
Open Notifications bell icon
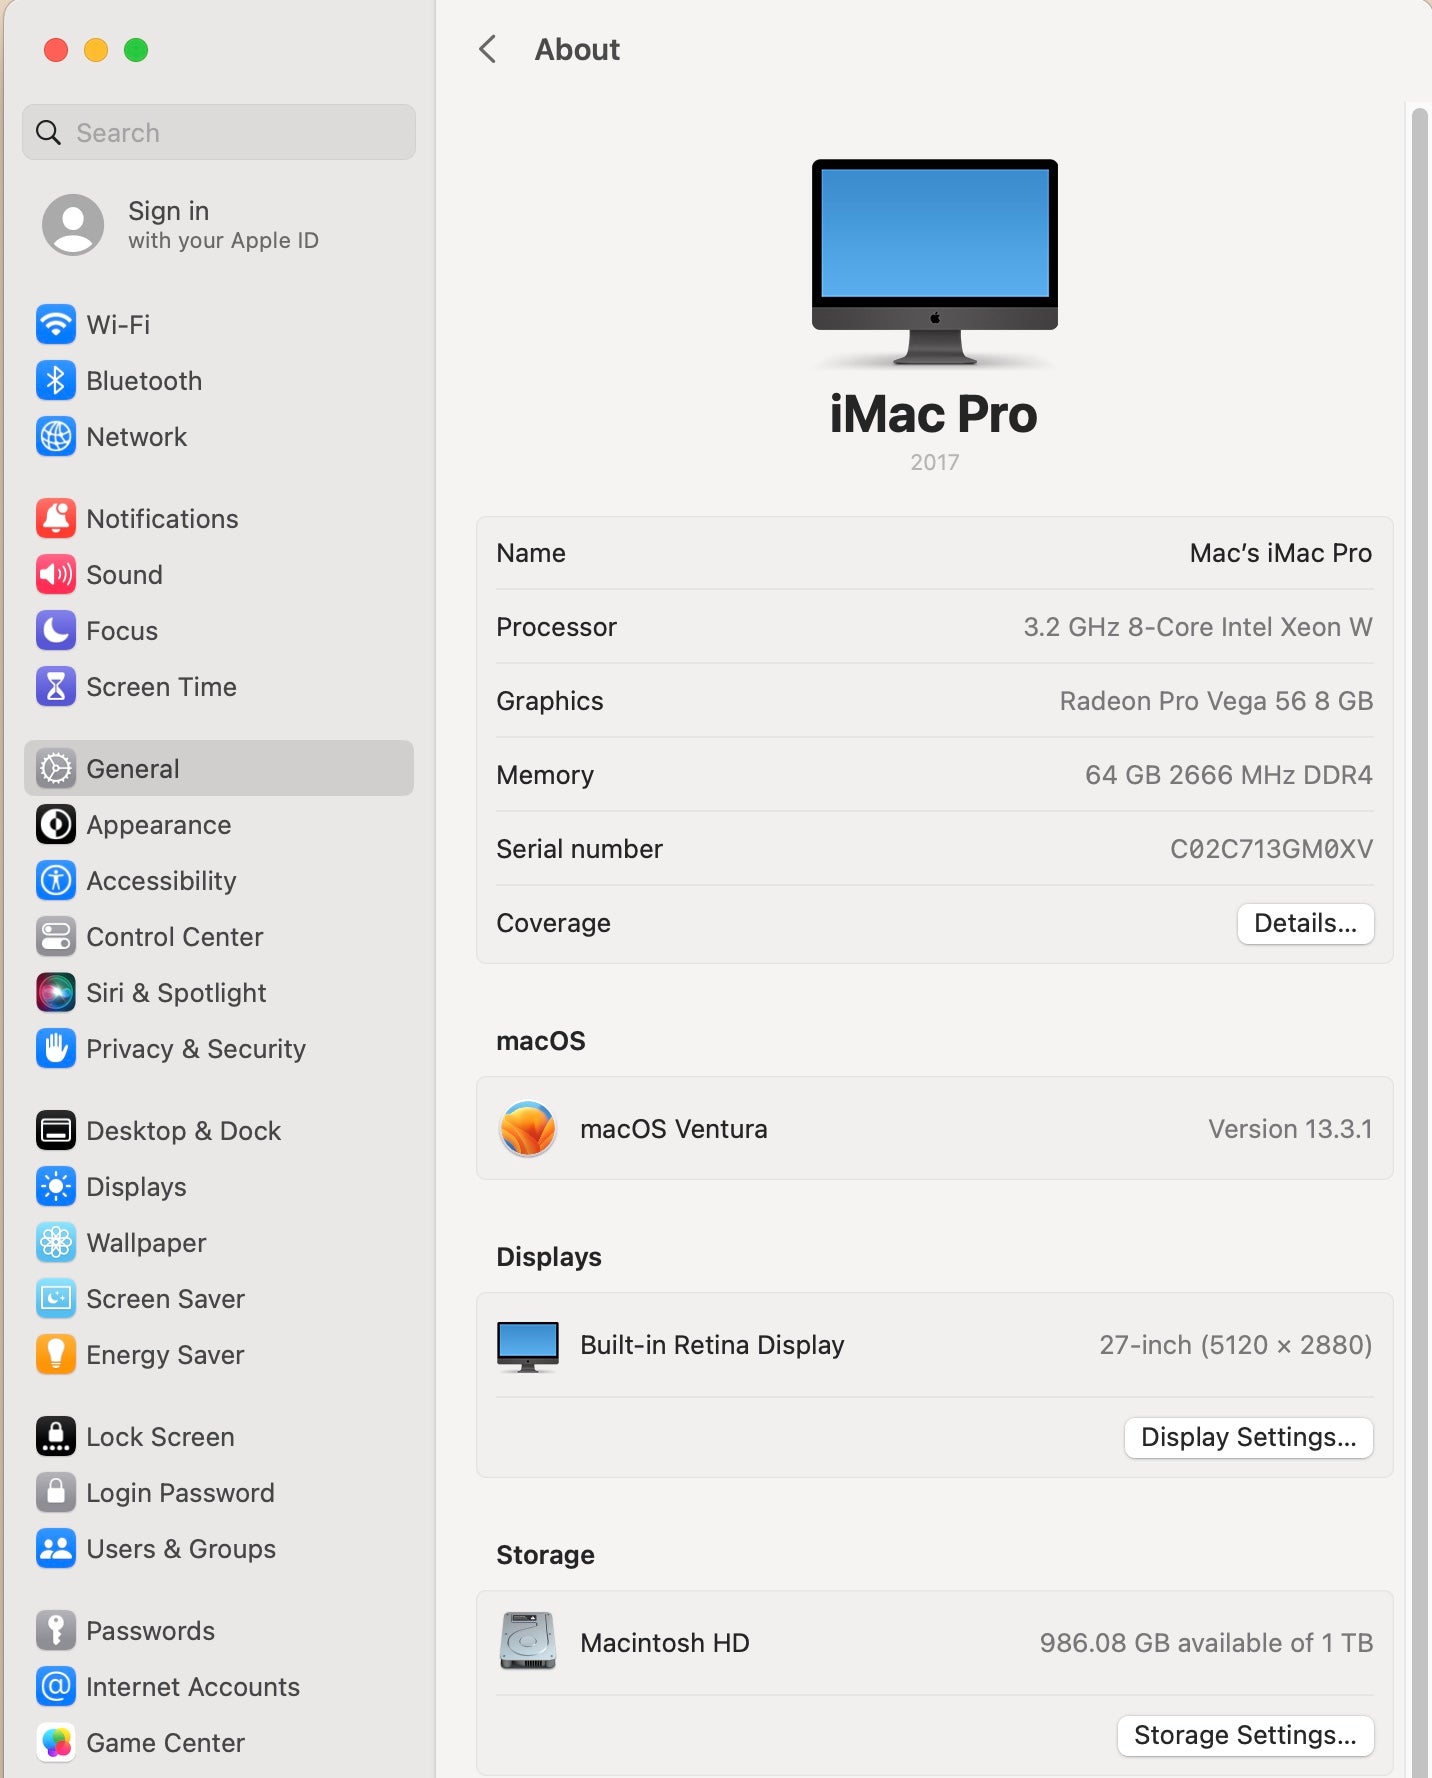click(56, 518)
